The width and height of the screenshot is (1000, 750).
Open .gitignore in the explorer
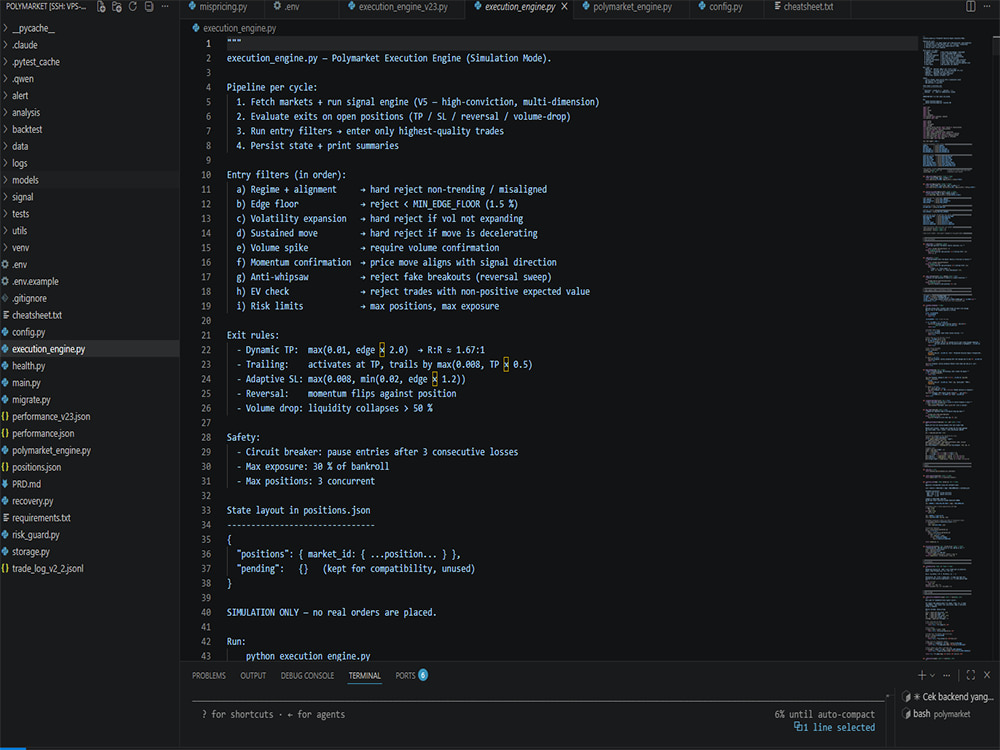click(x=90, y=298)
